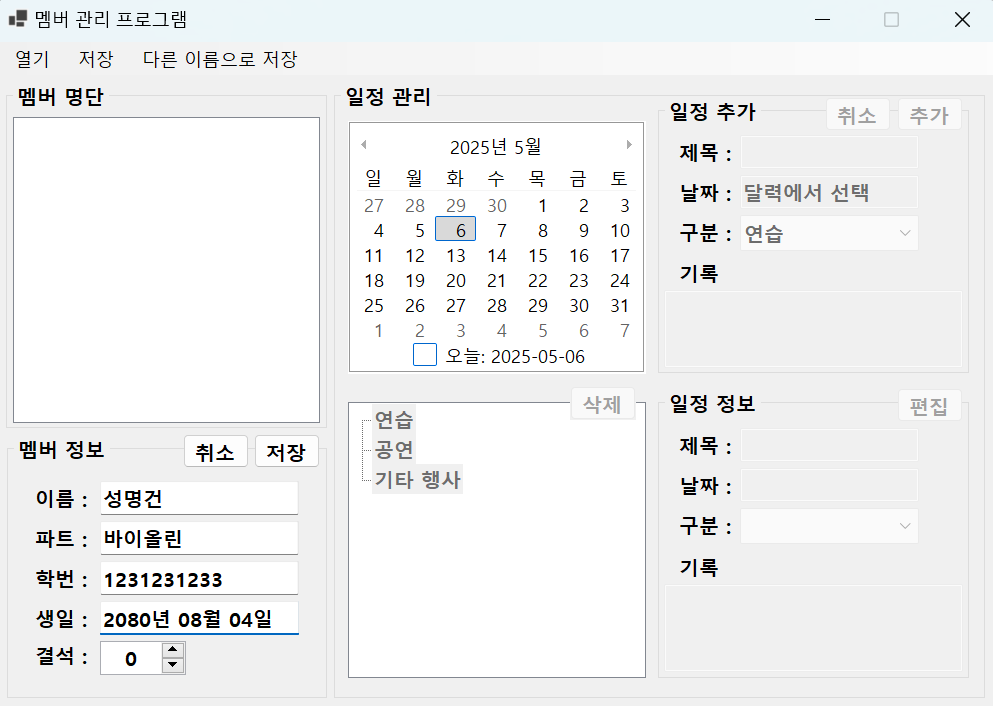The height and width of the screenshot is (706, 993).
Task: Select May 6 in the calendar
Action: (x=455, y=230)
